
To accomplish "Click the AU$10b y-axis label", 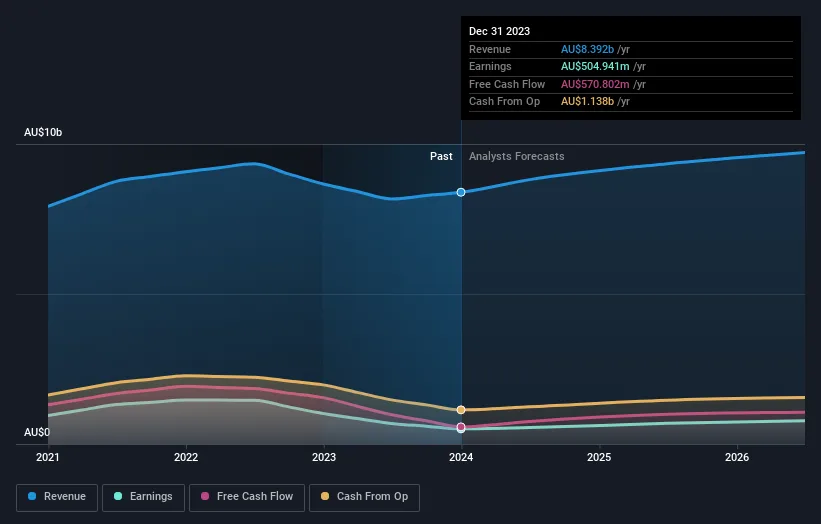I will pyautogui.click(x=44, y=133).
